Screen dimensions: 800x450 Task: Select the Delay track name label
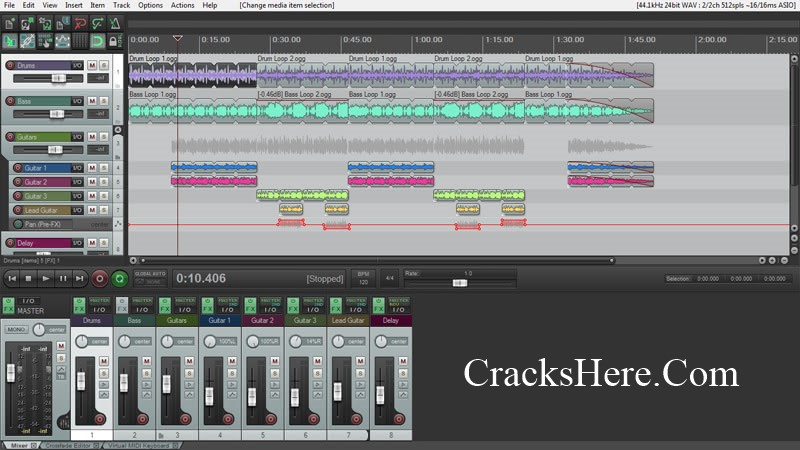(44, 243)
